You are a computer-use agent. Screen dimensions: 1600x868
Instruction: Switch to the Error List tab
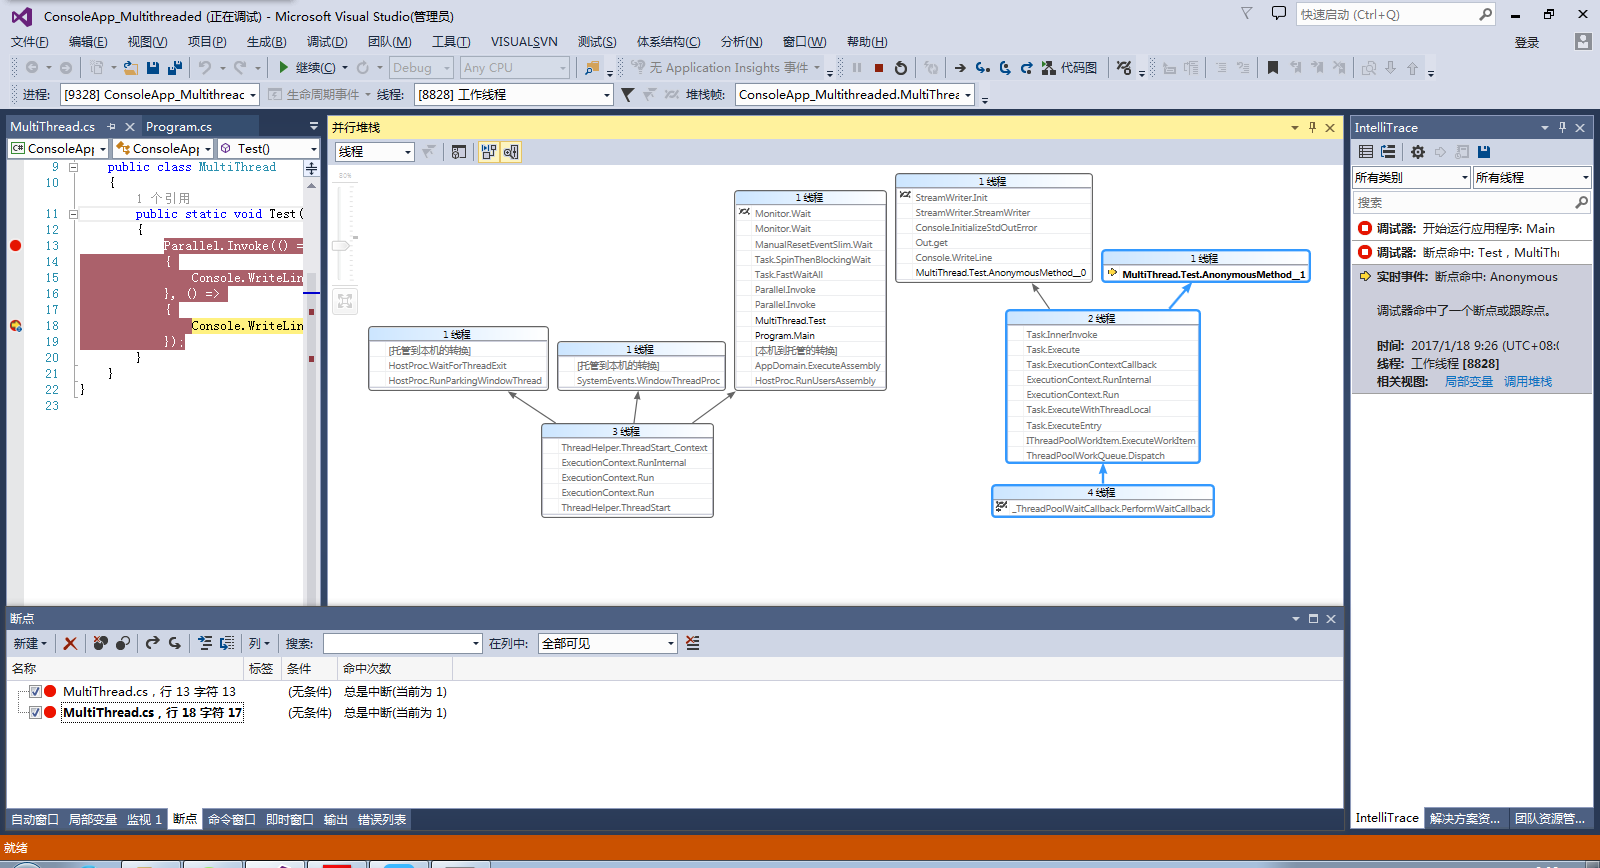coord(382,820)
